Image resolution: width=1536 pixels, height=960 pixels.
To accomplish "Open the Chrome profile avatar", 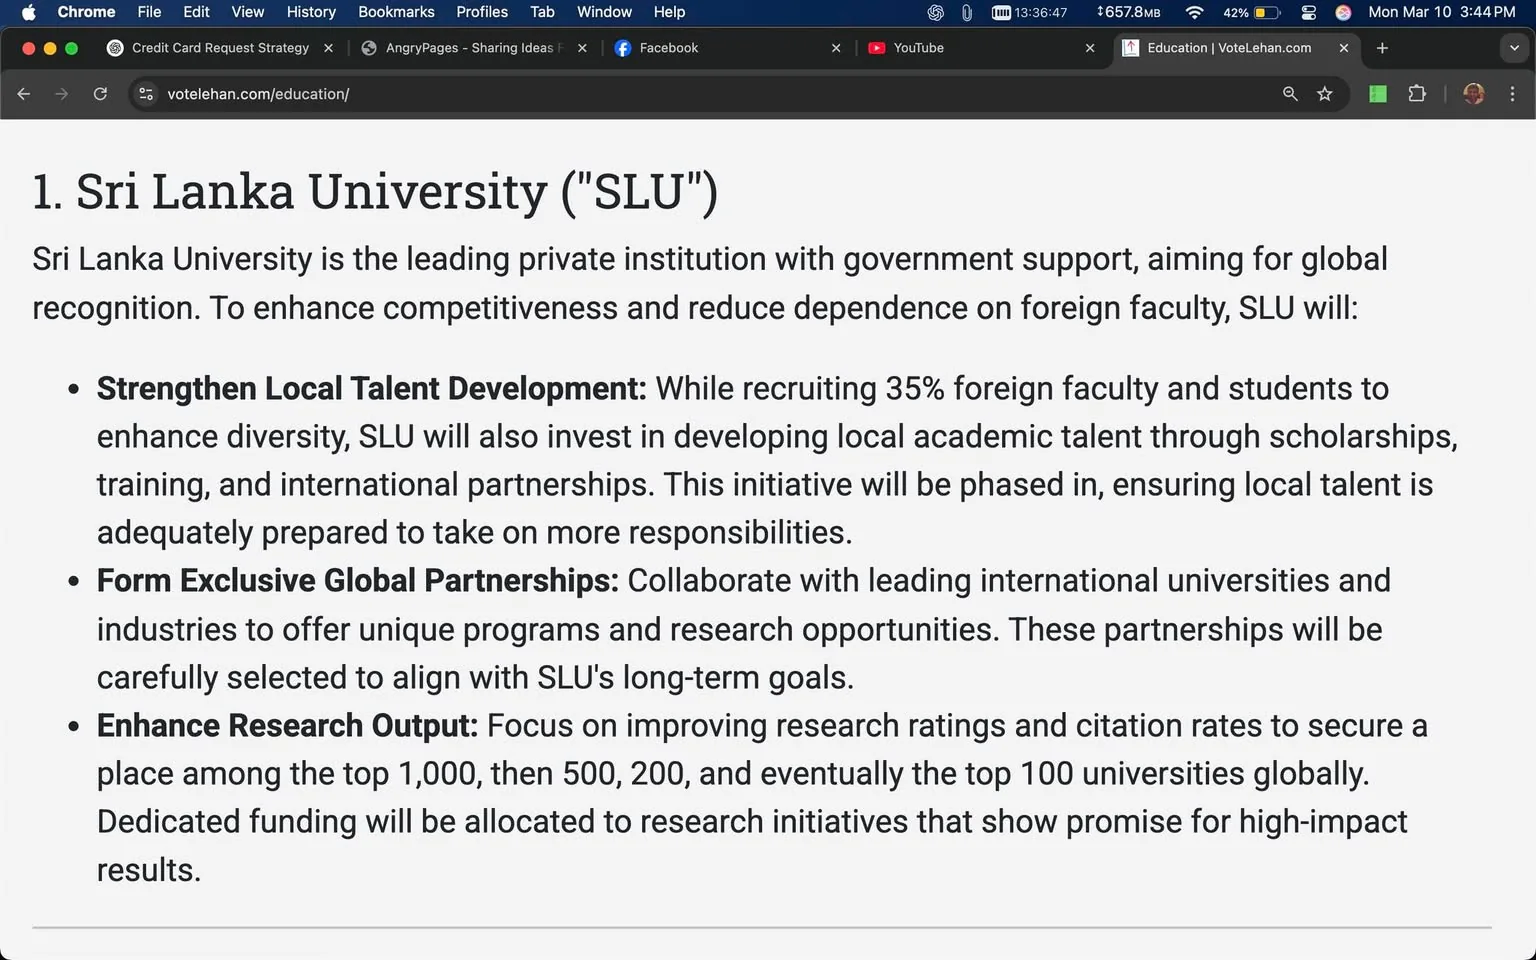I will tap(1473, 93).
